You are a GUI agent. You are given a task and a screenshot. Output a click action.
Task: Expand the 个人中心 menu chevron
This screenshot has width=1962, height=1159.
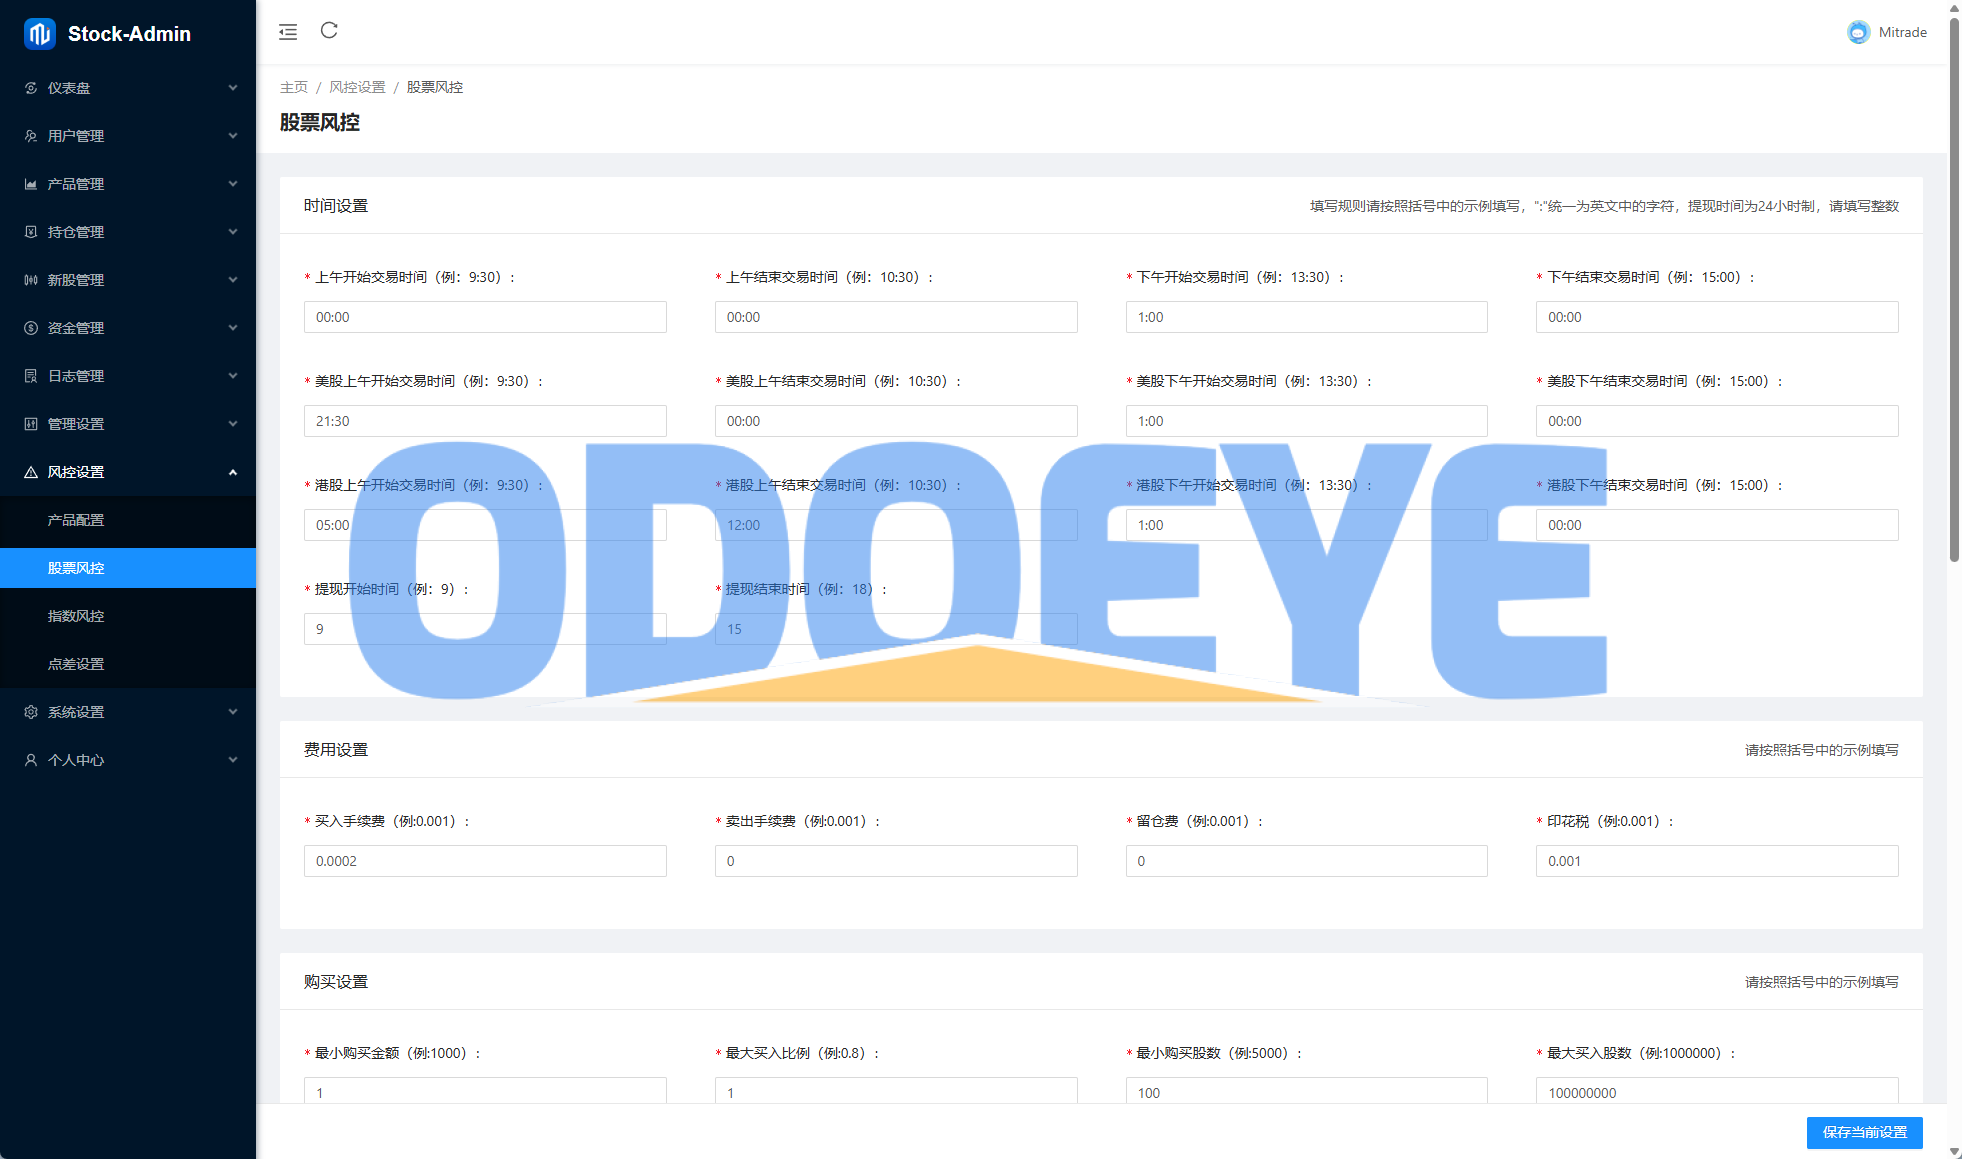pyautogui.click(x=233, y=760)
